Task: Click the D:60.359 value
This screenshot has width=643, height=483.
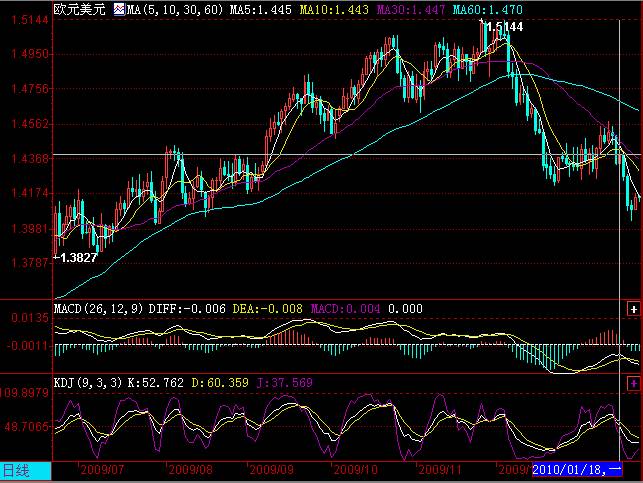Action: (x=220, y=383)
